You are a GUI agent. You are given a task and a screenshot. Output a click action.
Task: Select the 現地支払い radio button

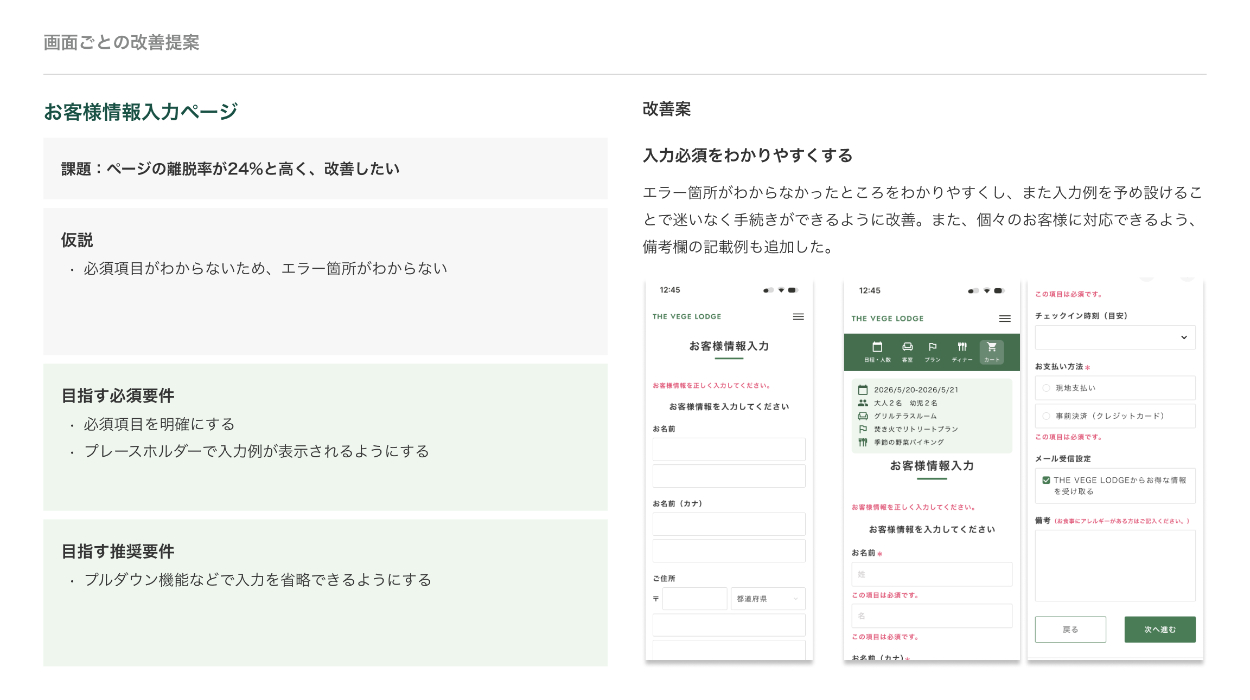coord(1047,387)
